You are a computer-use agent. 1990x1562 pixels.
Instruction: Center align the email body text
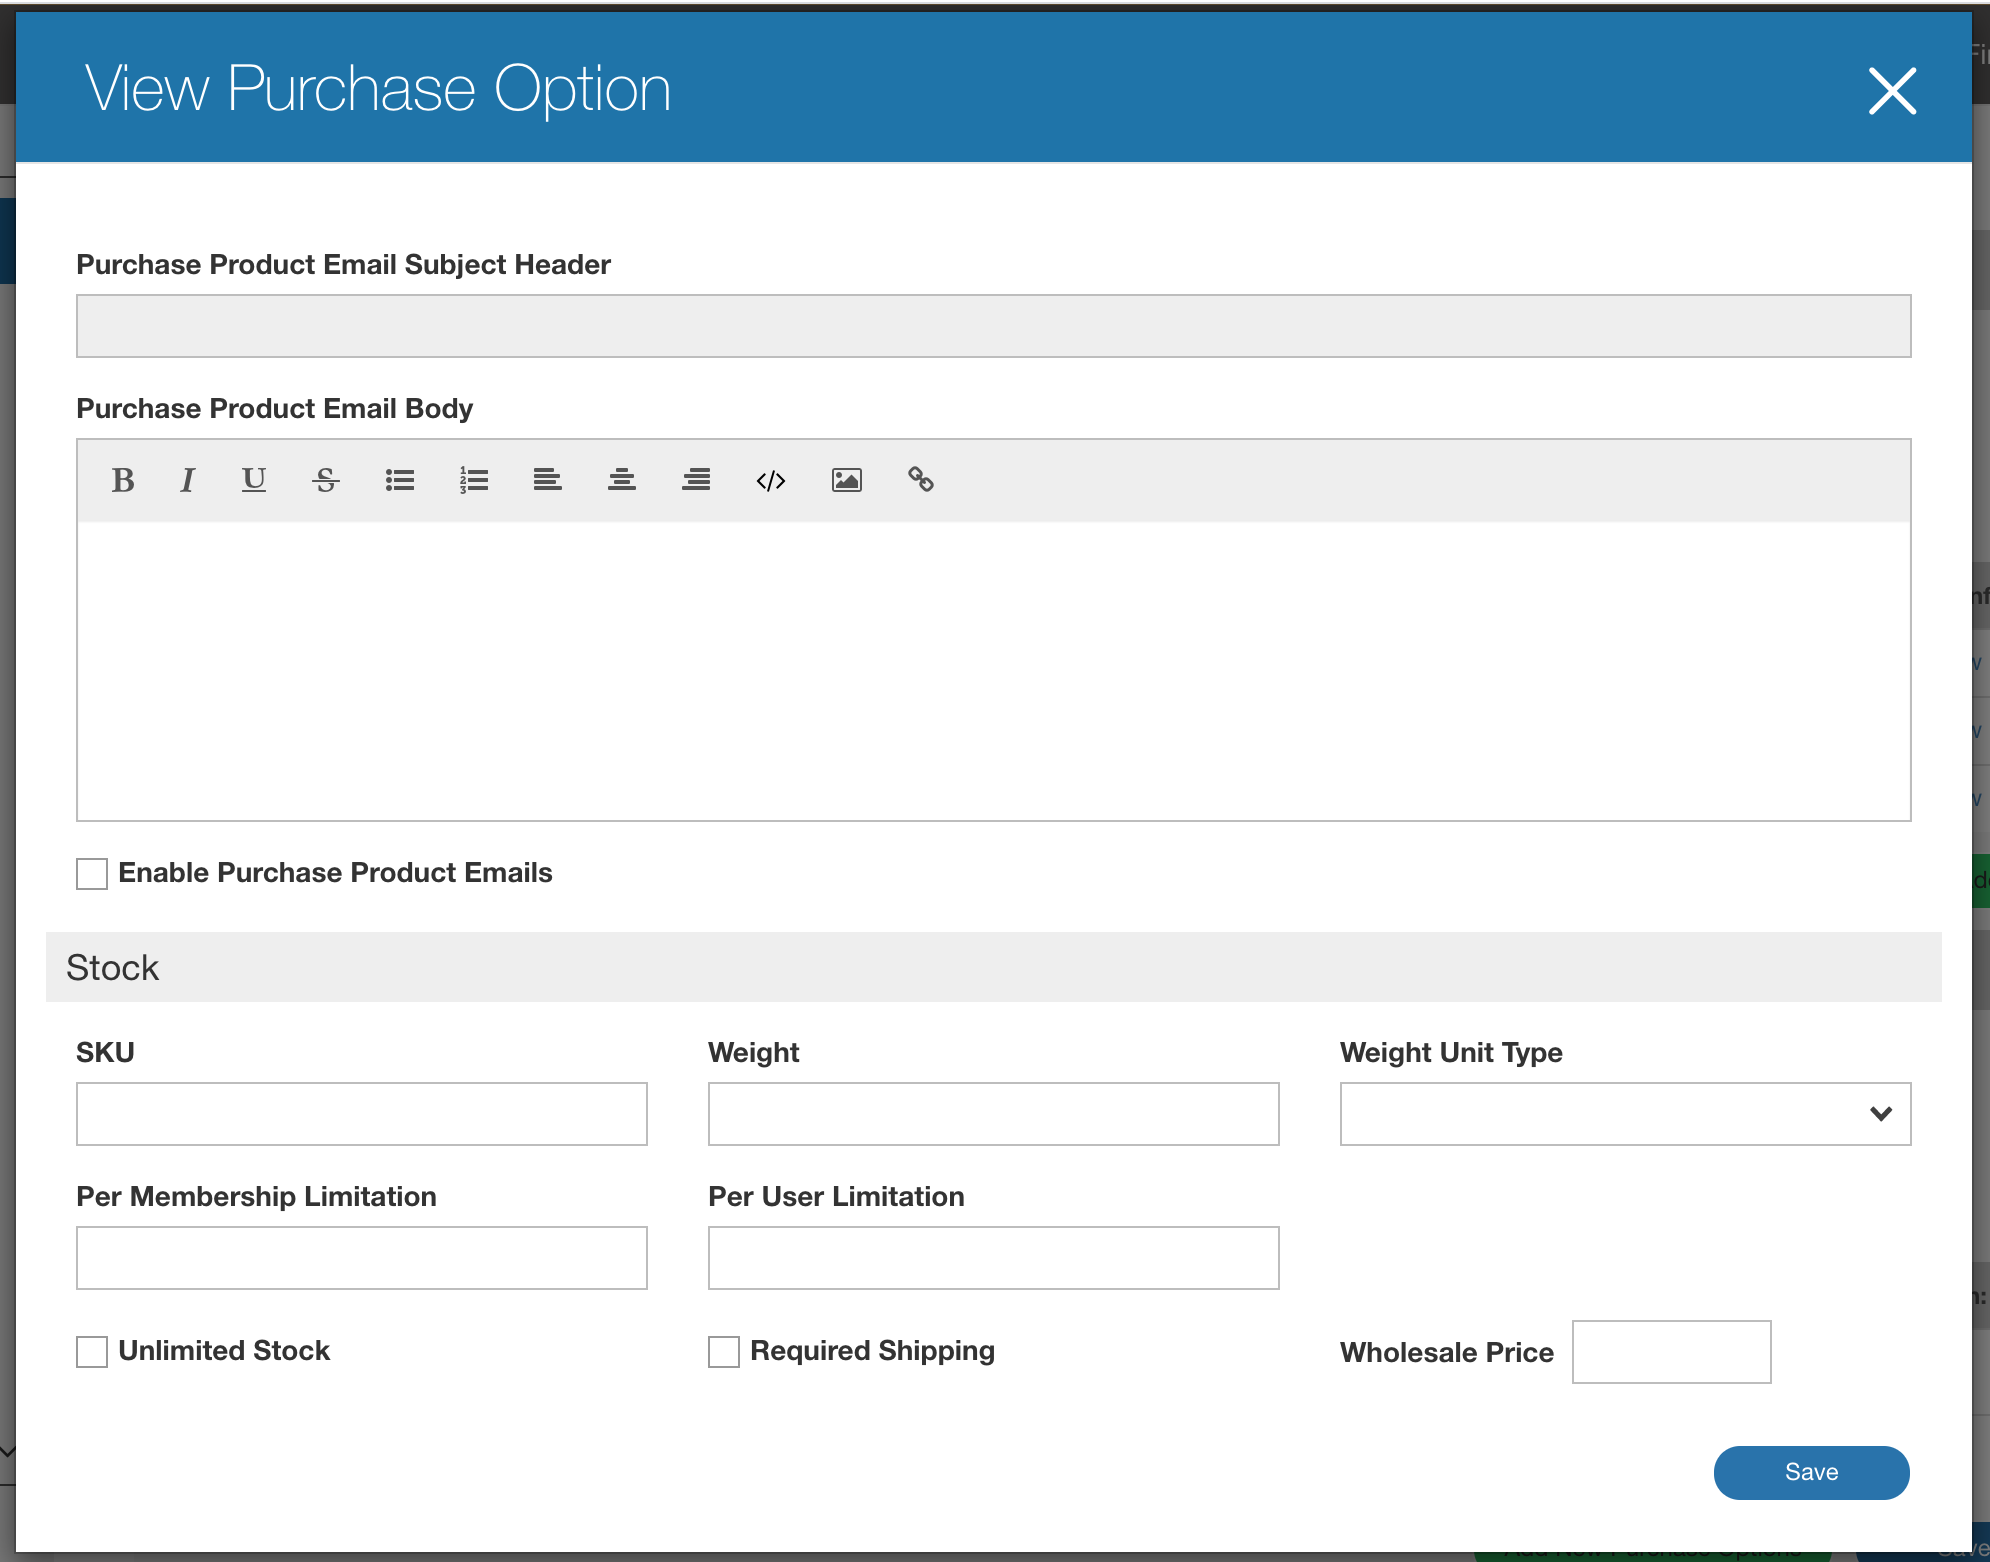pyautogui.click(x=622, y=481)
